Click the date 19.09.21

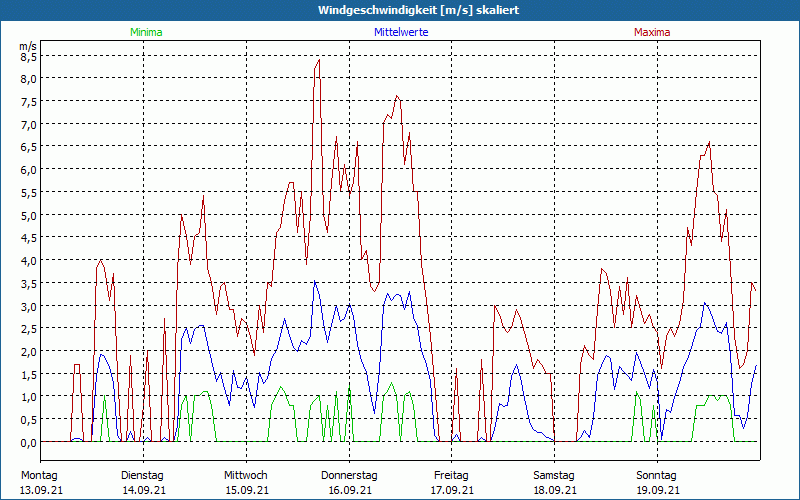coord(658,490)
